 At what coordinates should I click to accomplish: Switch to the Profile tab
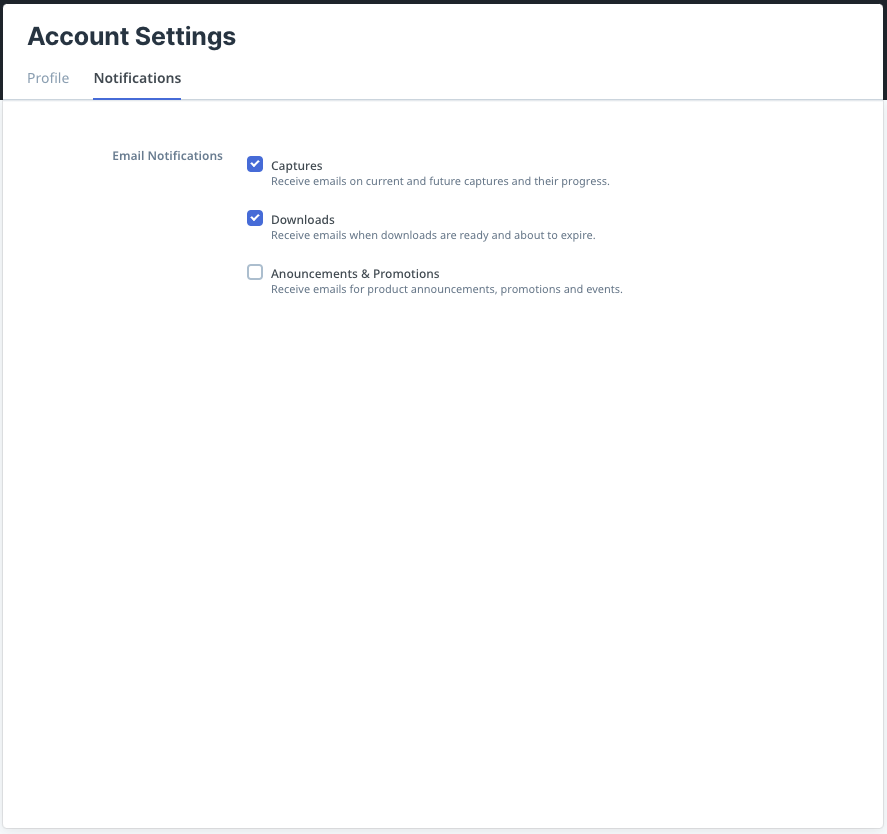(48, 78)
